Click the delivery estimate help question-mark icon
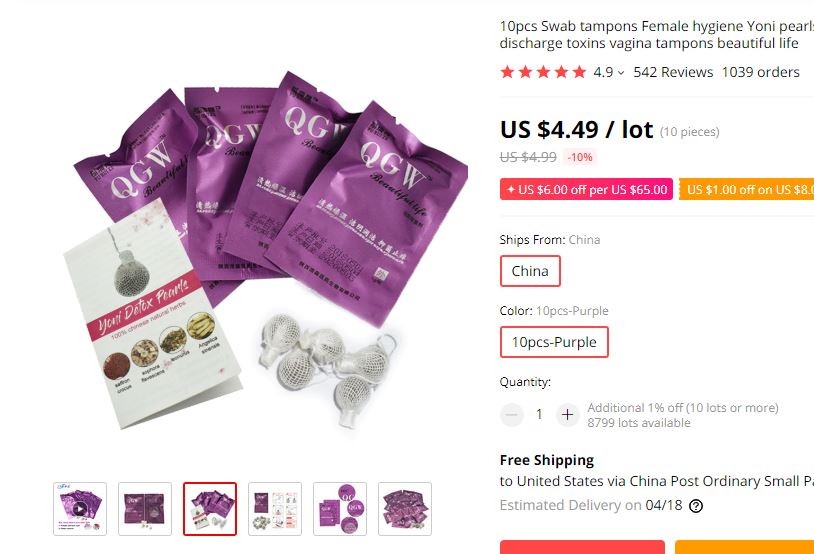The height and width of the screenshot is (554, 814). (696, 506)
